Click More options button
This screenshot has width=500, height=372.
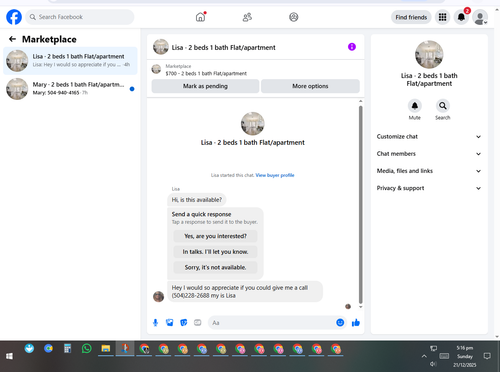point(310,86)
